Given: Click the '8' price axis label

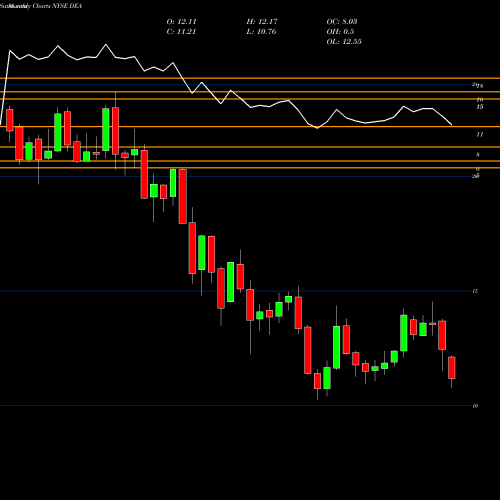Looking at the screenshot, I should pyautogui.click(x=478, y=155).
